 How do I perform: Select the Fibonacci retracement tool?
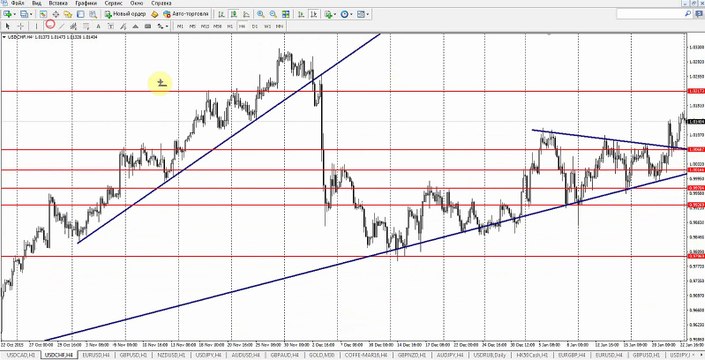click(x=85, y=26)
